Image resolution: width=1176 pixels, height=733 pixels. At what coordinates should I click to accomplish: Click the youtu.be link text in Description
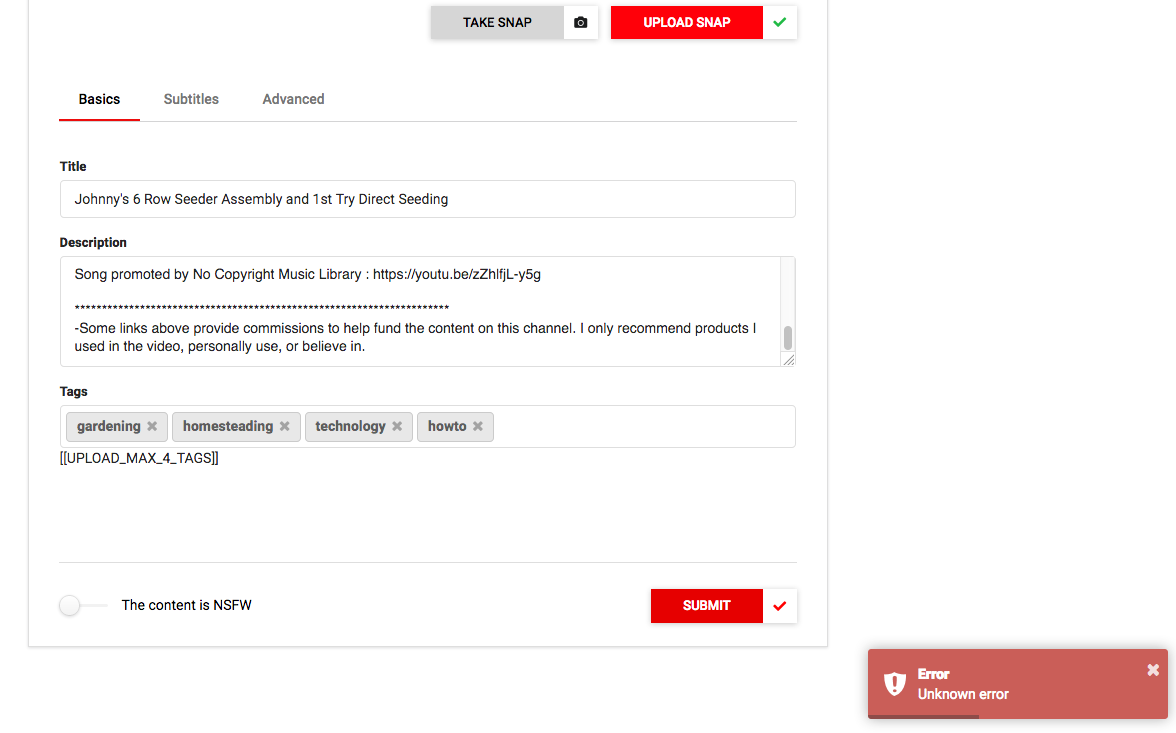coord(457,275)
